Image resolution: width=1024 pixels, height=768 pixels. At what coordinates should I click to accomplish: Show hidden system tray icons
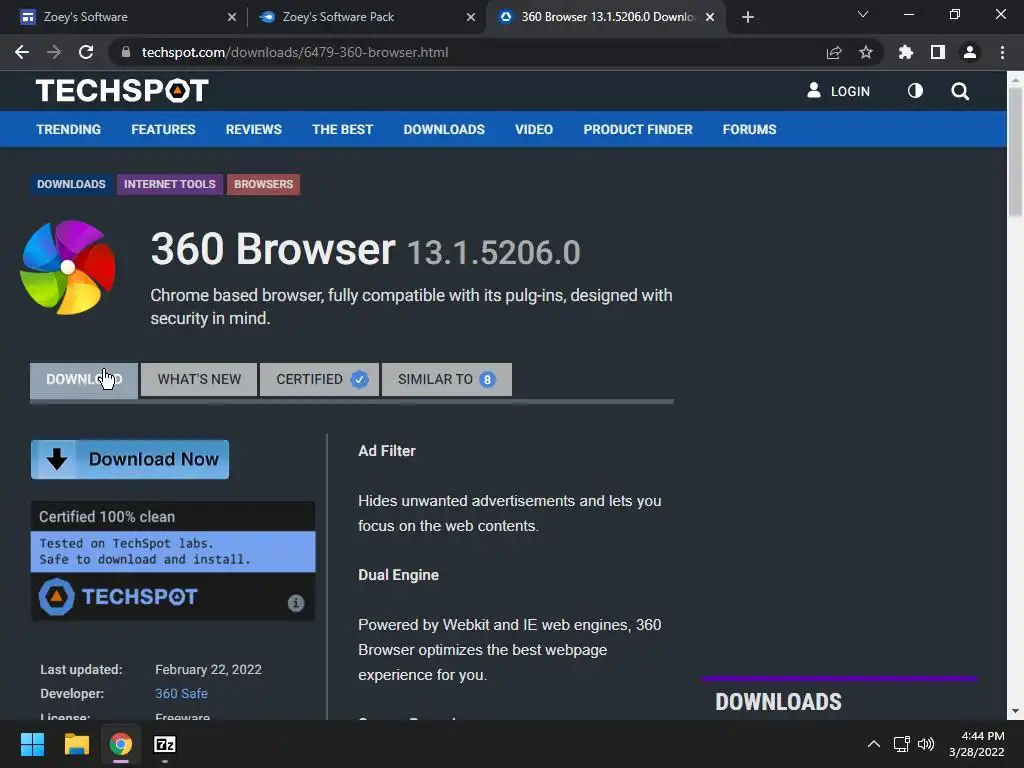(x=873, y=744)
